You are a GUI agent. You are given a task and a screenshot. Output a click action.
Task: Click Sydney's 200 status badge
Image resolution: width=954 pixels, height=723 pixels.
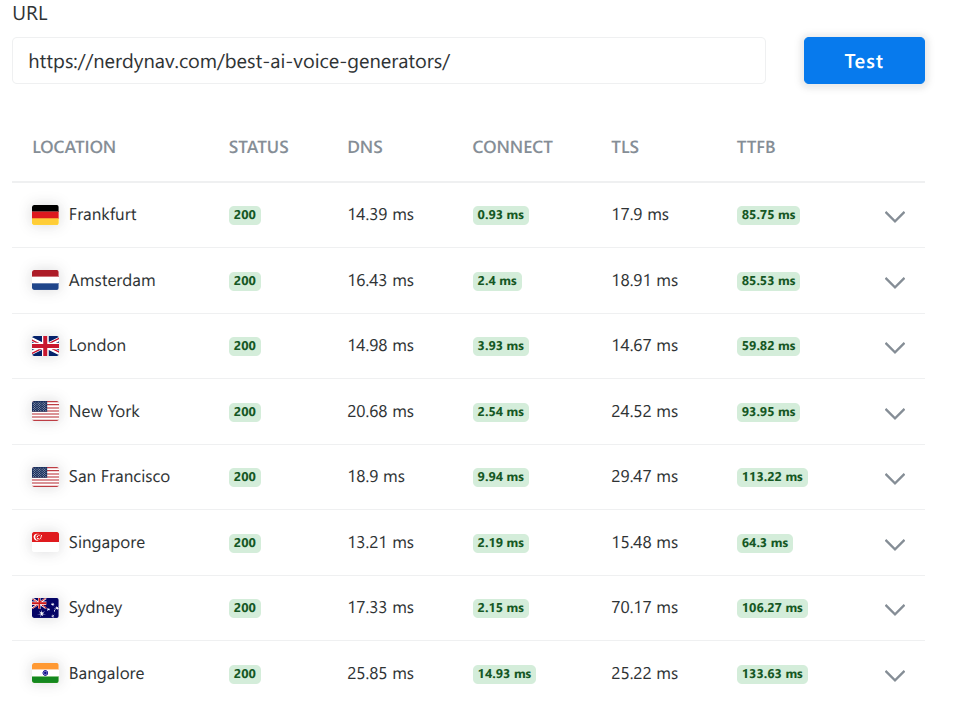(x=245, y=607)
